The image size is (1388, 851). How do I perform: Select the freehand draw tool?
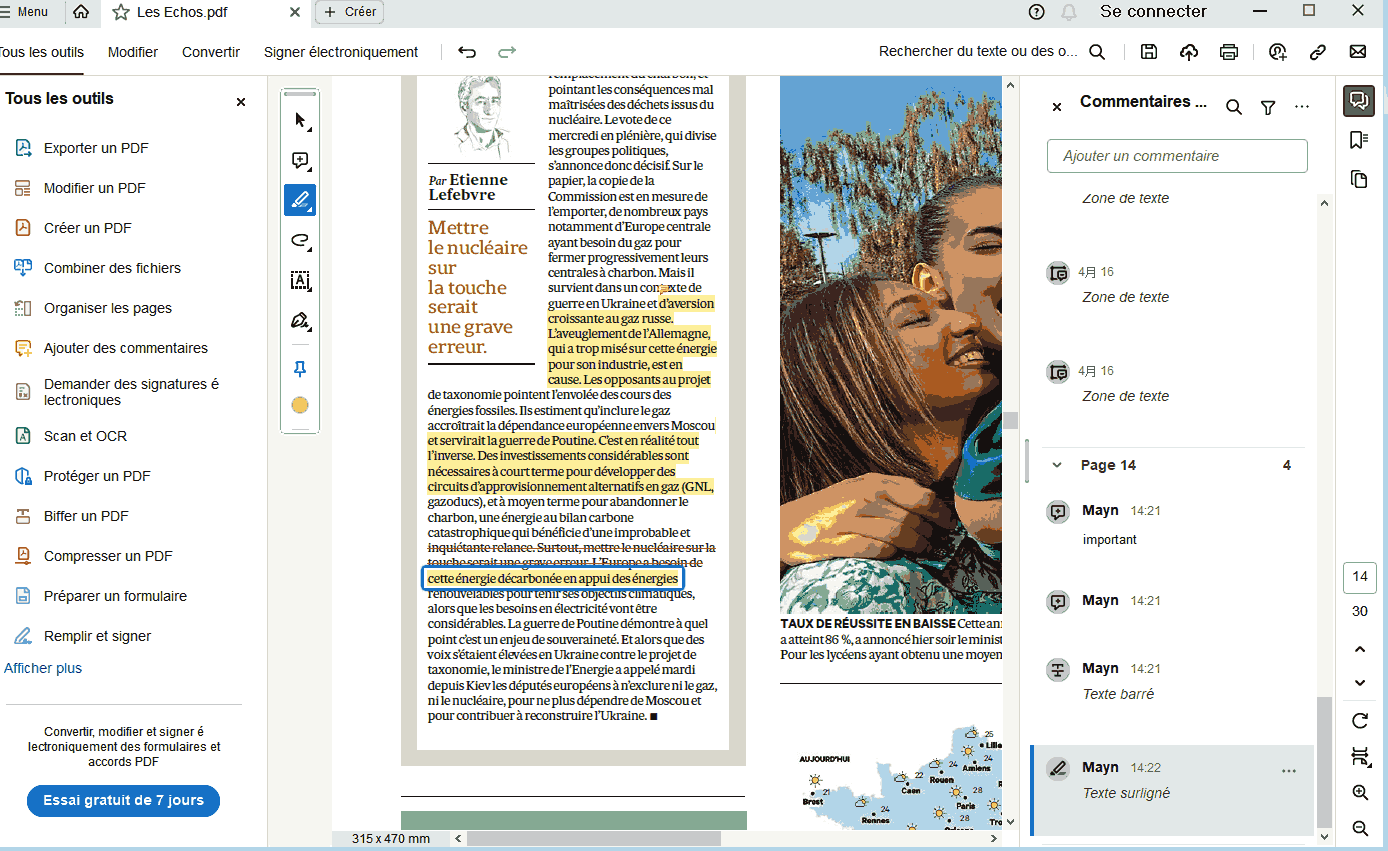point(300,240)
